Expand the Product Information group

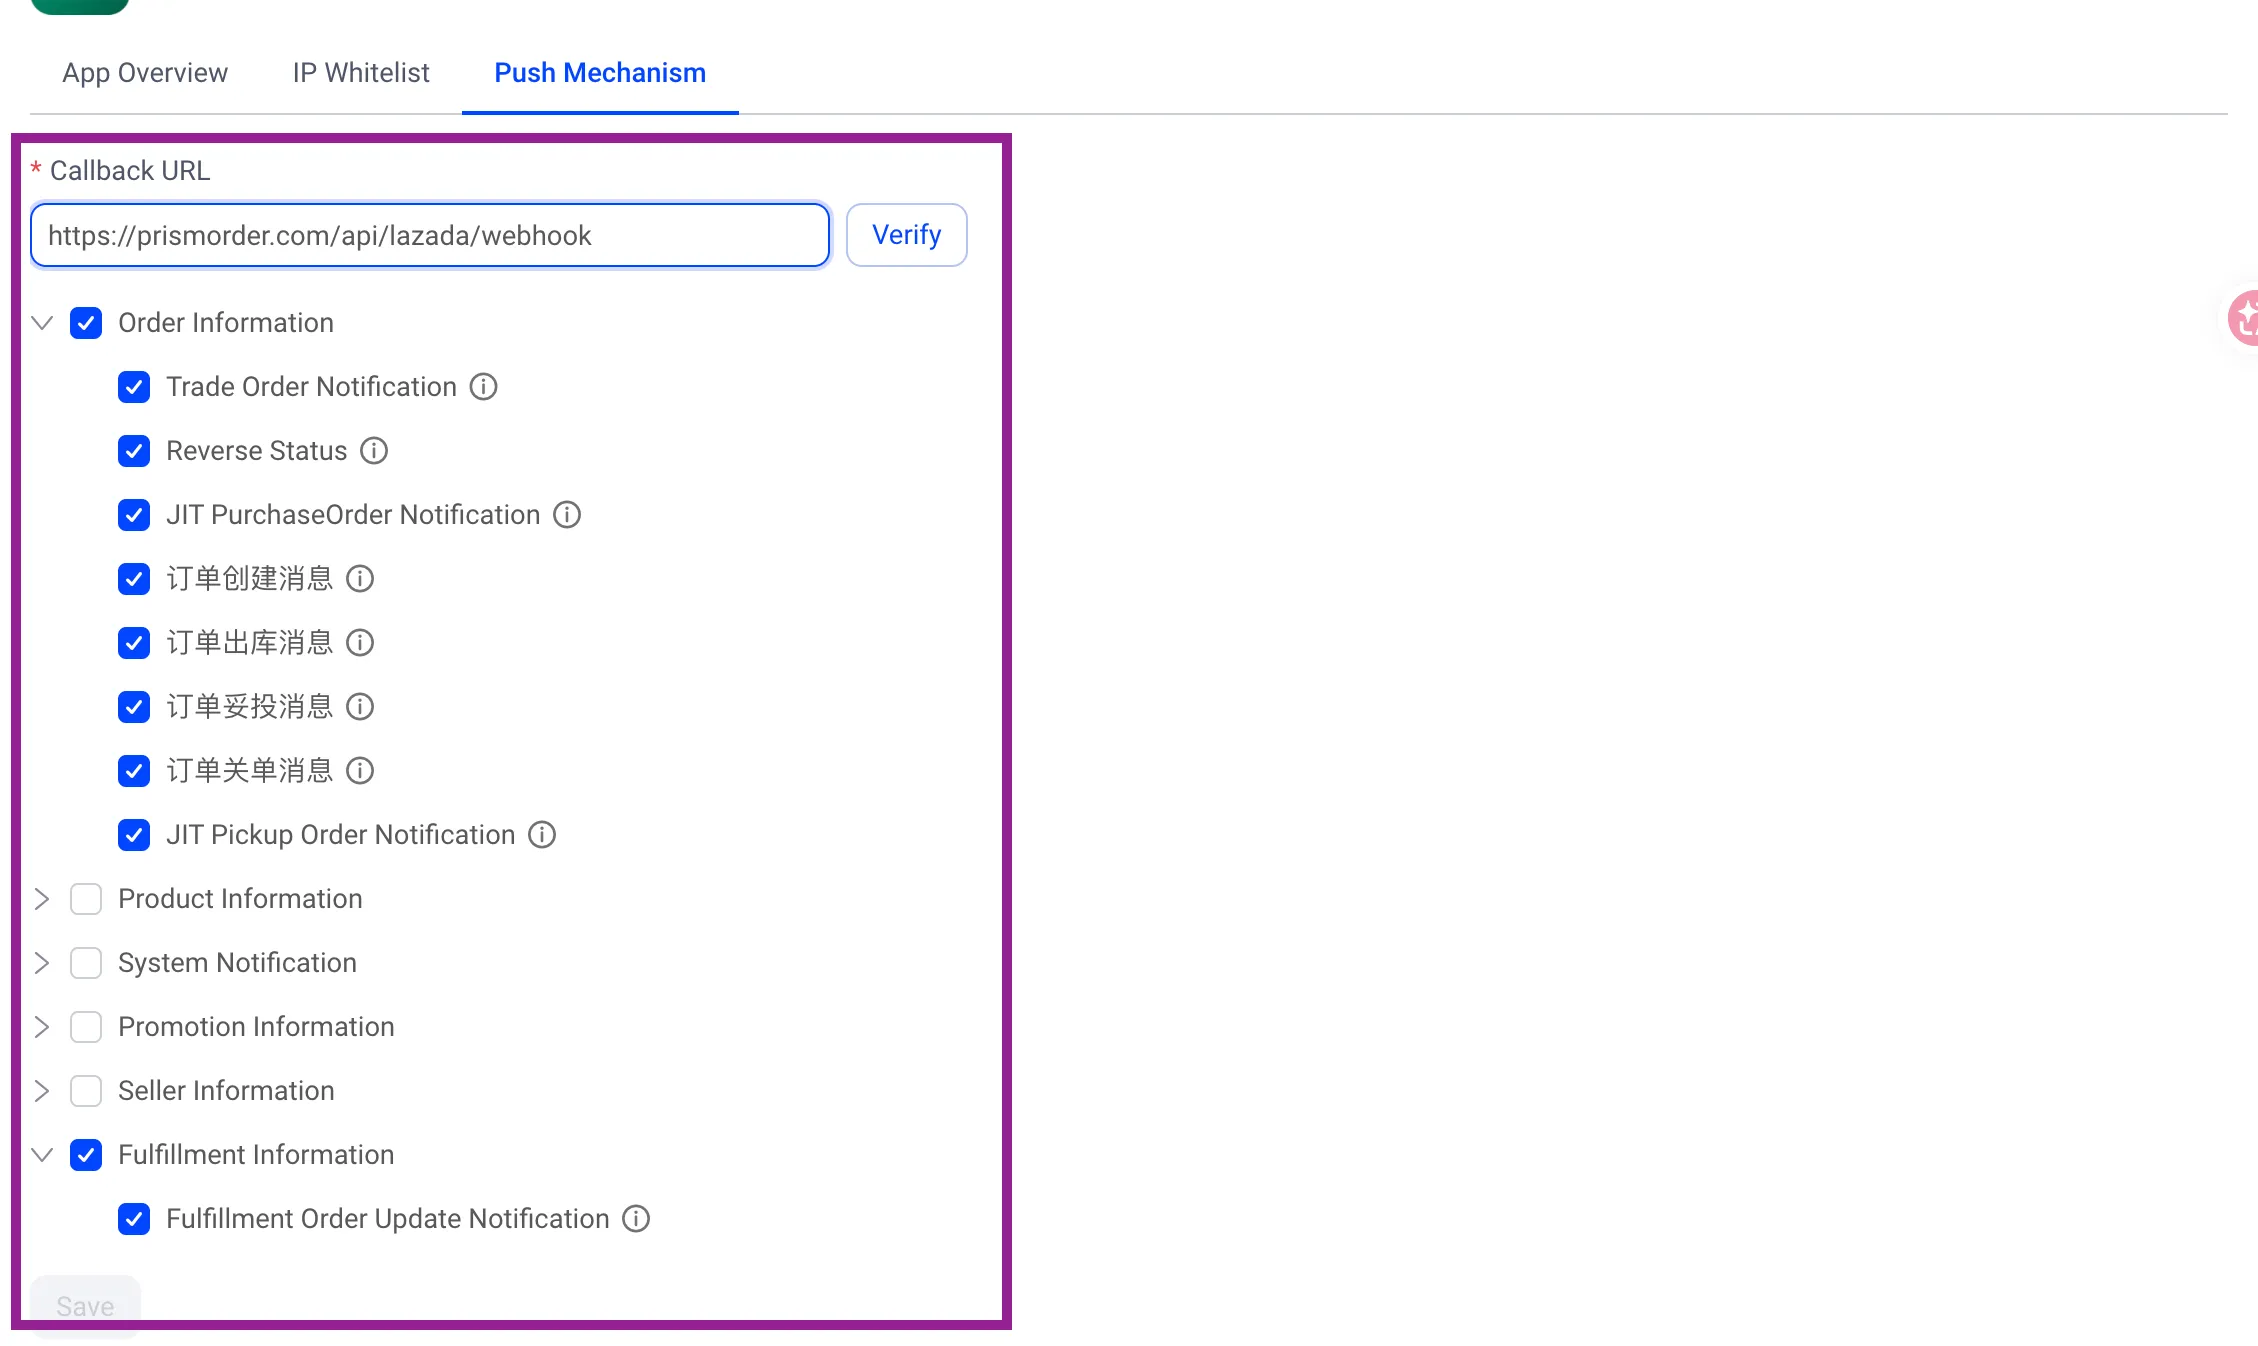tap(42, 899)
